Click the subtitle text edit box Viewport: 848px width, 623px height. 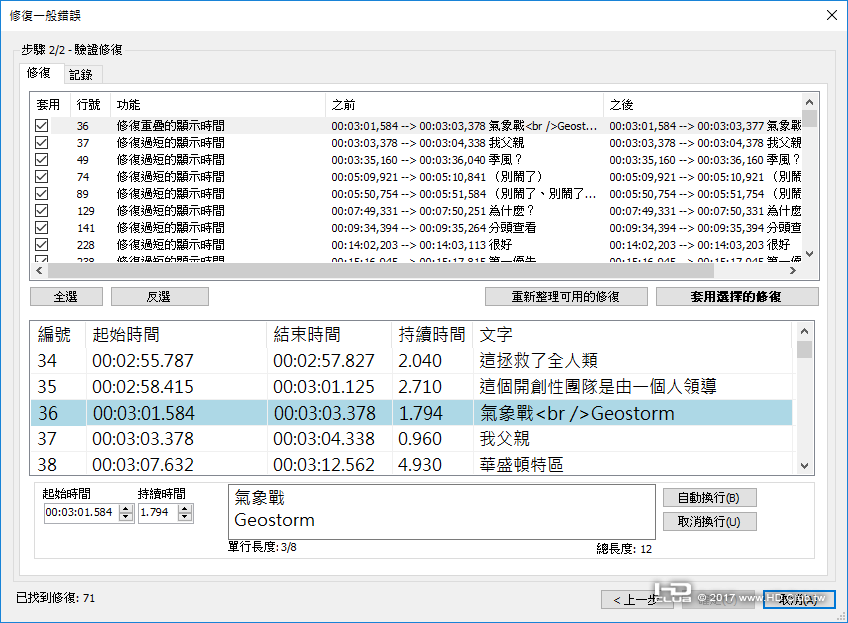point(441,512)
